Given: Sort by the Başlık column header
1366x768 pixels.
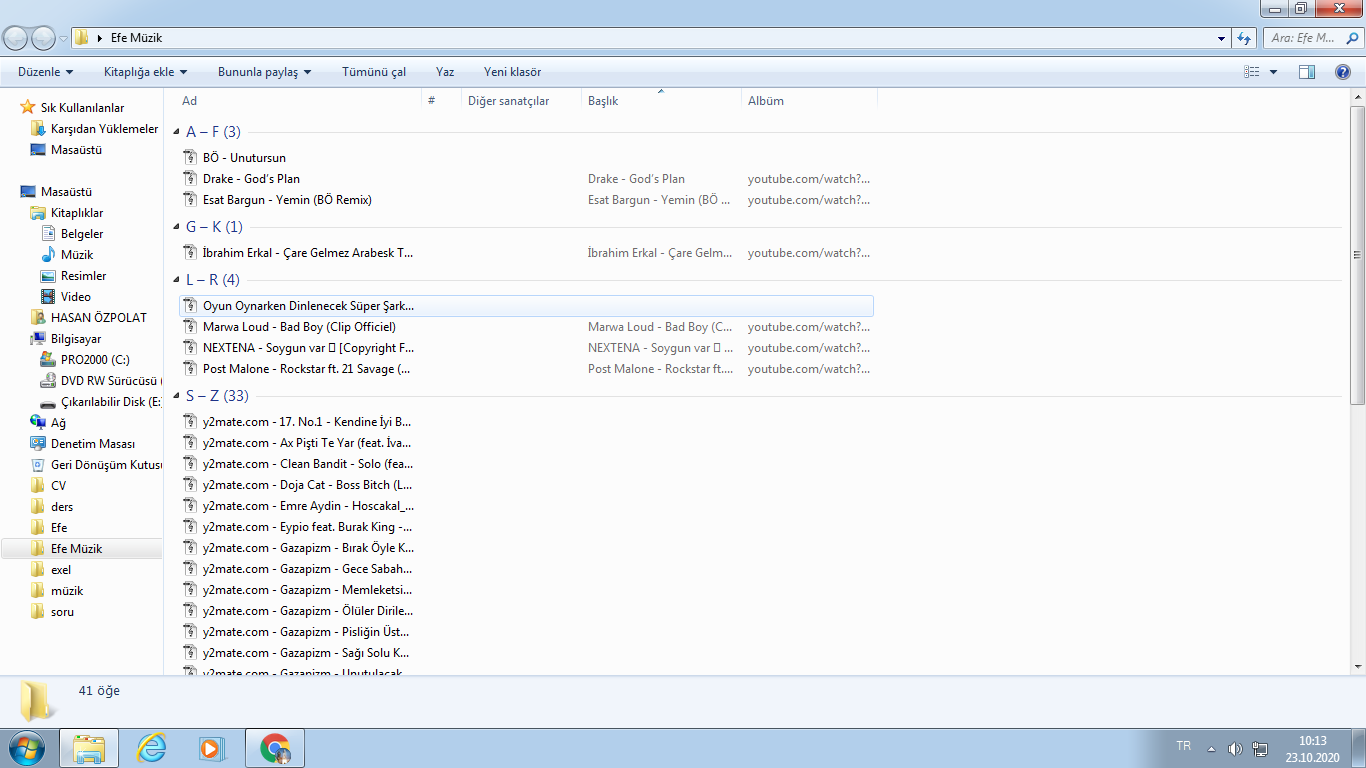Looking at the screenshot, I should click(662, 101).
